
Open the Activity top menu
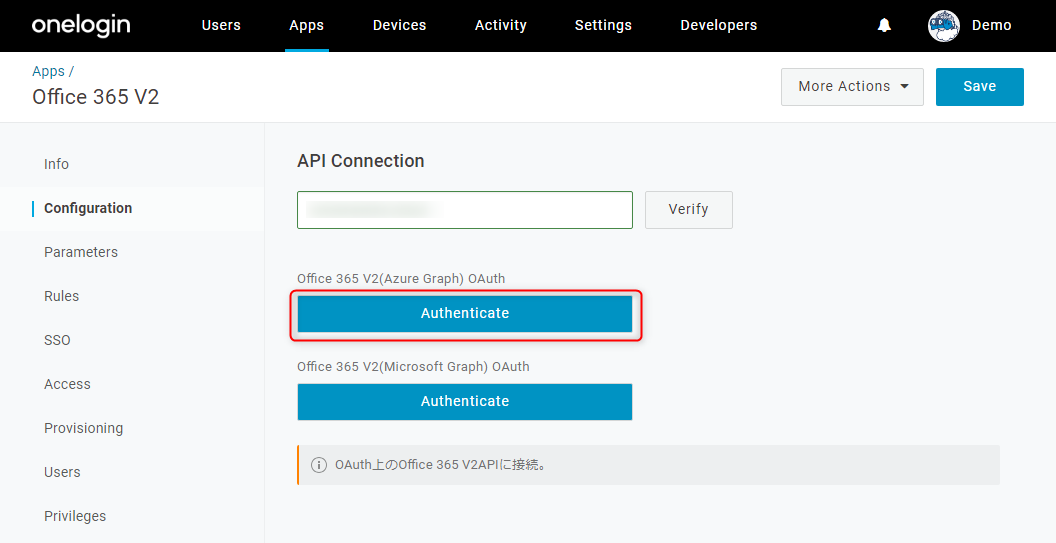500,26
